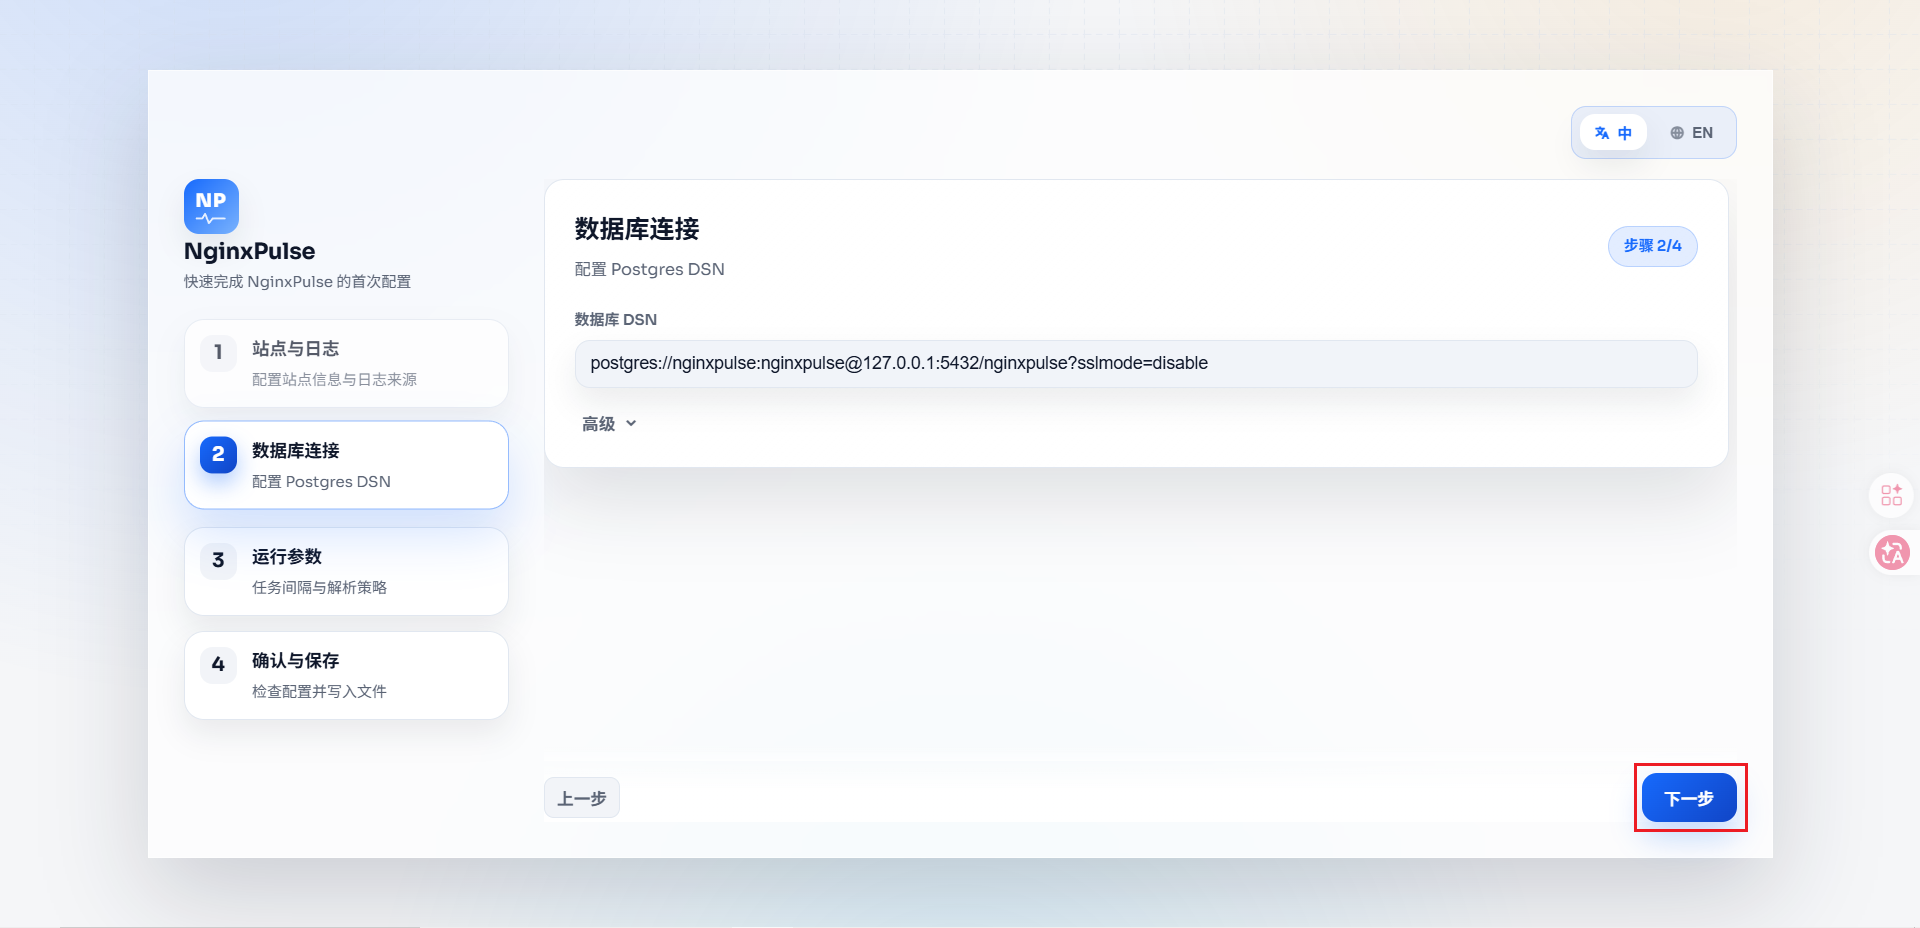Go to step 3 运行参数
The height and width of the screenshot is (928, 1920).
tap(346, 571)
